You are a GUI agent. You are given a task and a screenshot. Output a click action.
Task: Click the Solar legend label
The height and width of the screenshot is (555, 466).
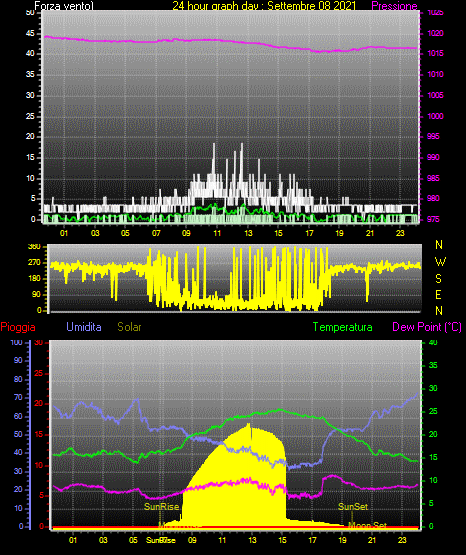click(129, 327)
